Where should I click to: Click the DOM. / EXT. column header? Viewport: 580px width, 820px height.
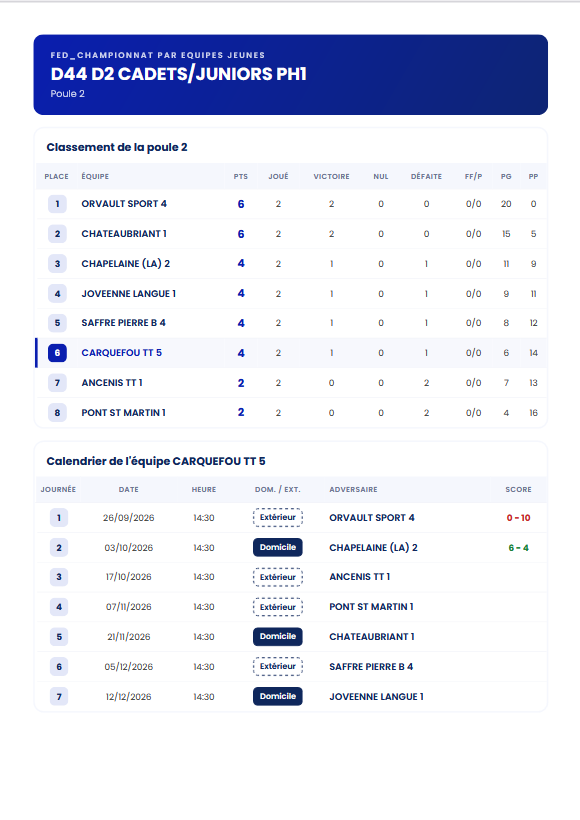pyautogui.click(x=278, y=489)
